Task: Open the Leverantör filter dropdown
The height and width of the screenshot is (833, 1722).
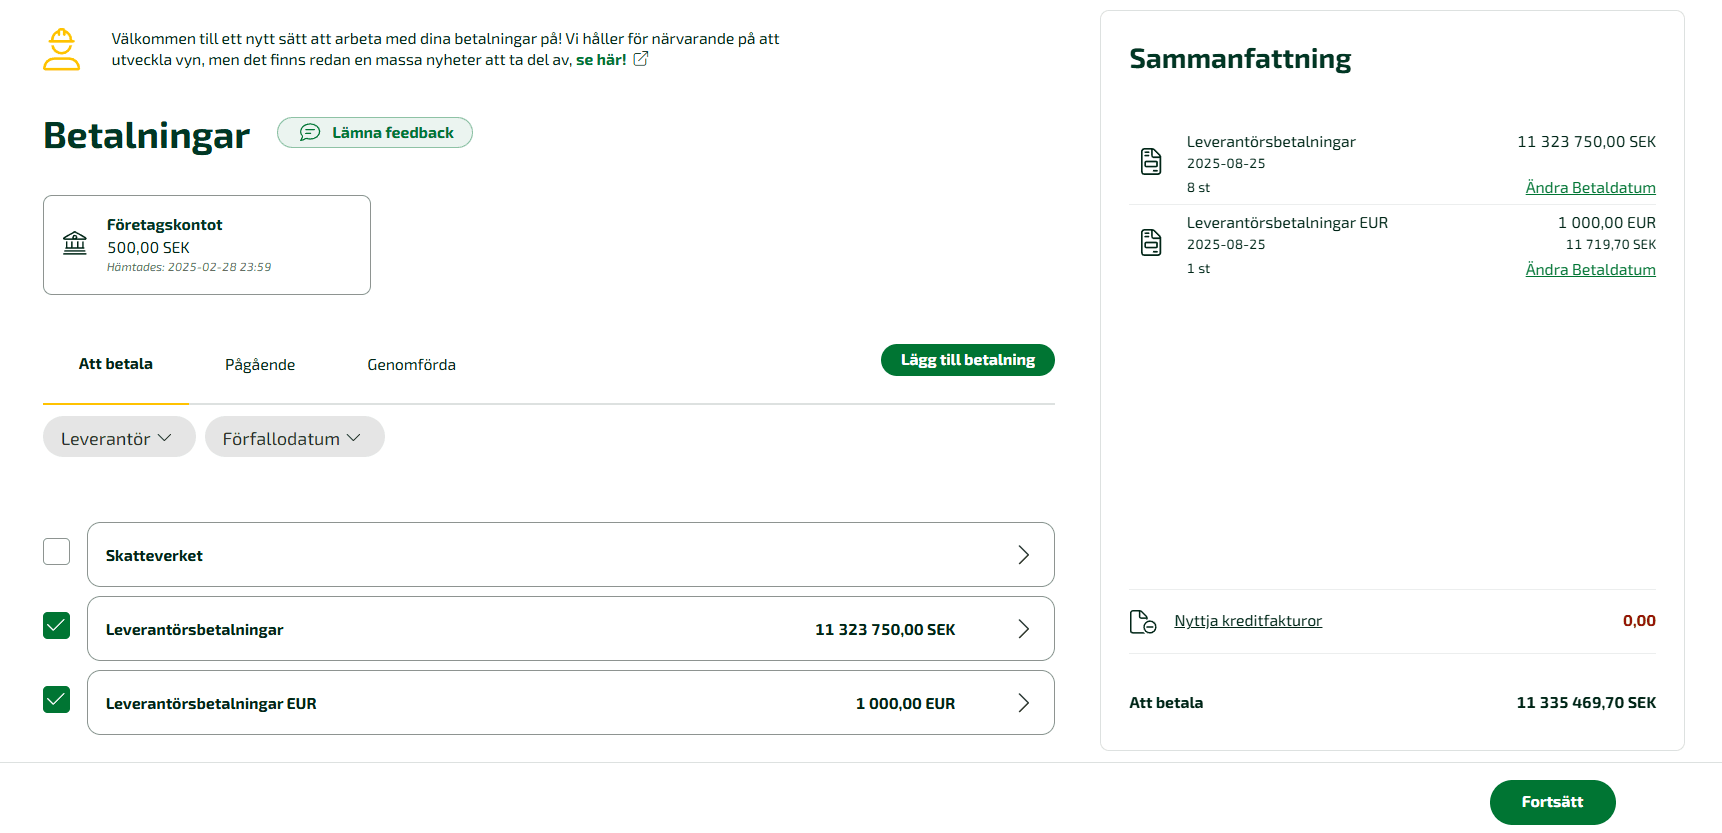Action: pos(119,437)
